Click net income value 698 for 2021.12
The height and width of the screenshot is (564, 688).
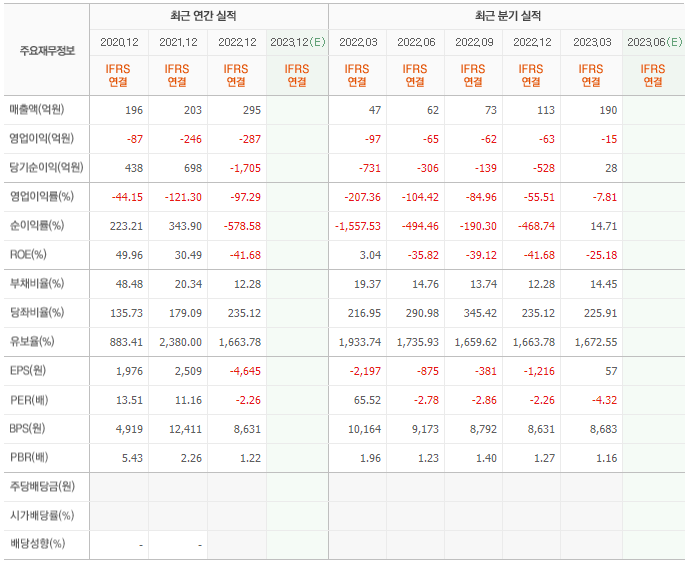tap(193, 168)
